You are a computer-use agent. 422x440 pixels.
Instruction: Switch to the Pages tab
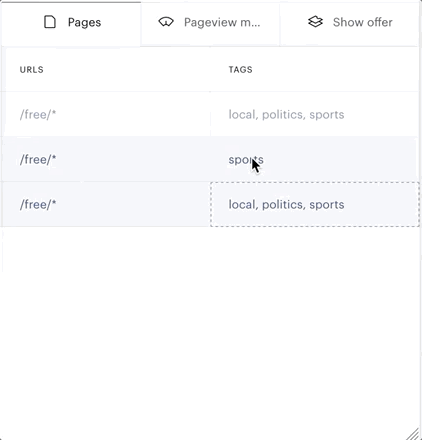pyautogui.click(x=71, y=23)
